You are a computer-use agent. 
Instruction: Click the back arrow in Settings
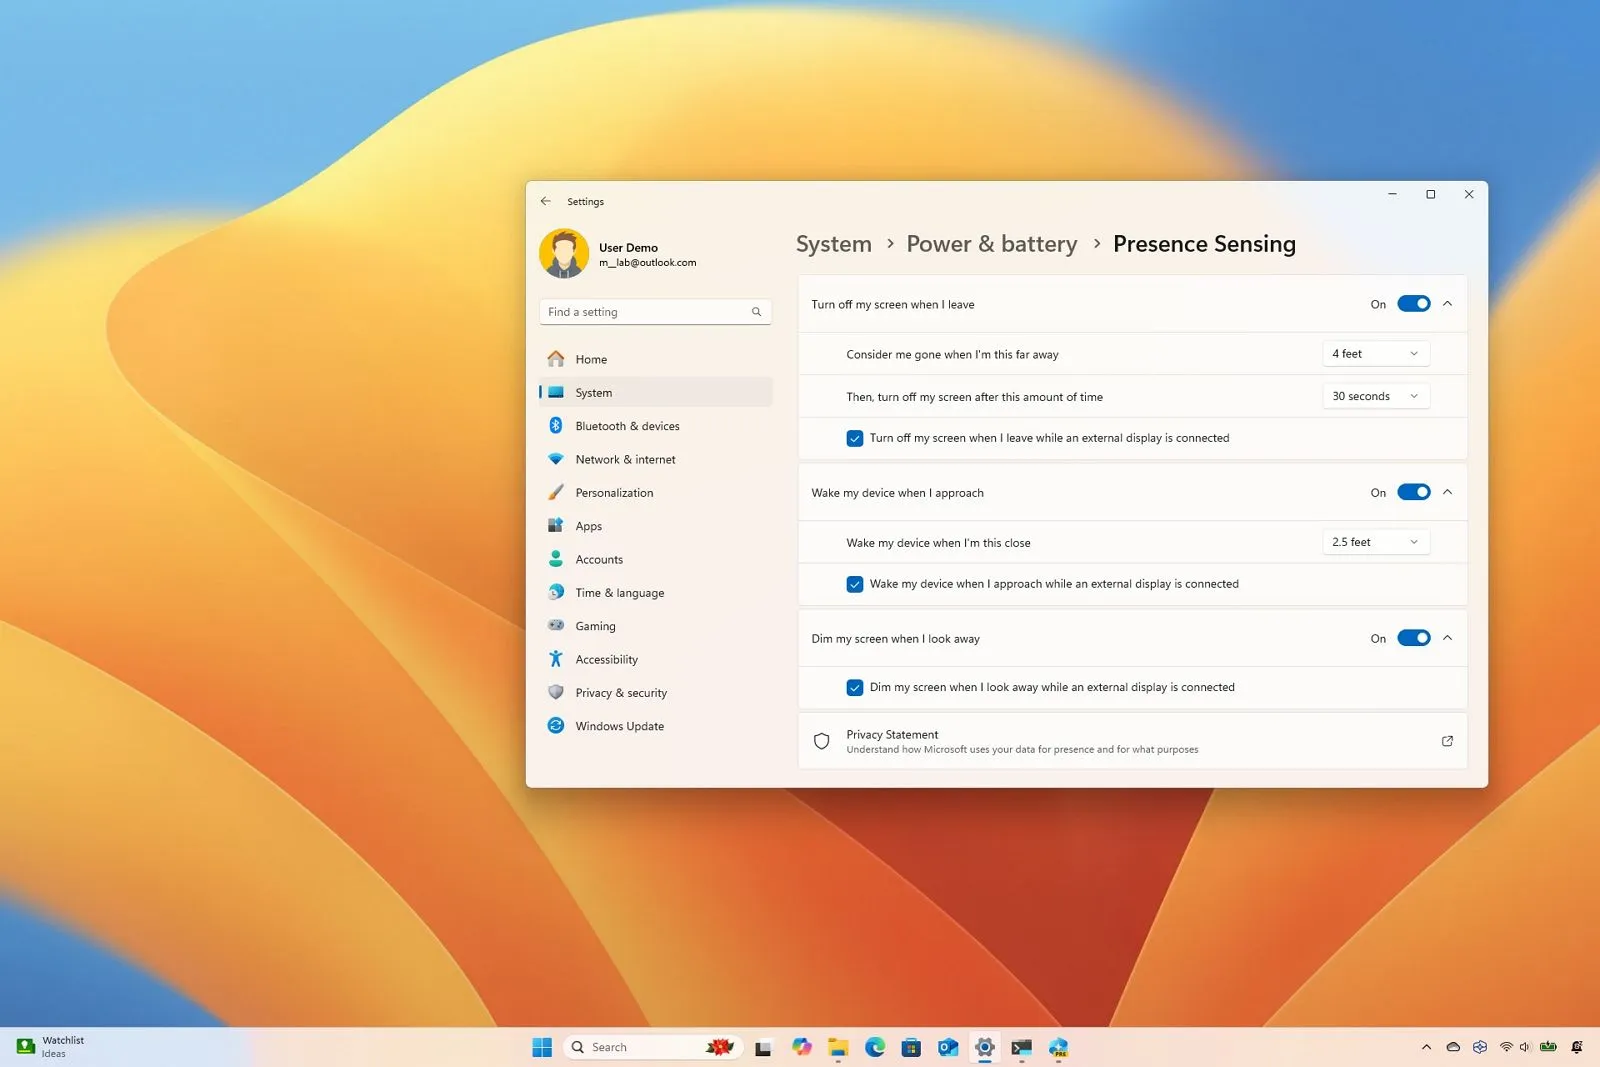point(545,201)
